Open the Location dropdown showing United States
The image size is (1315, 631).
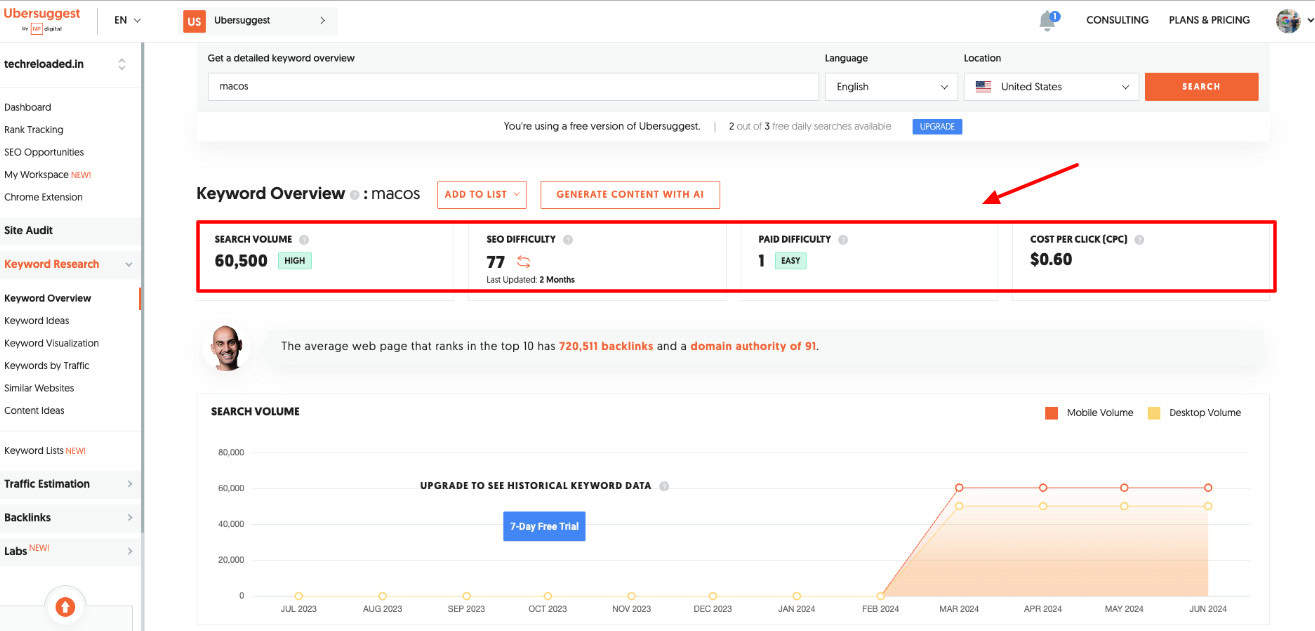(x=1050, y=87)
